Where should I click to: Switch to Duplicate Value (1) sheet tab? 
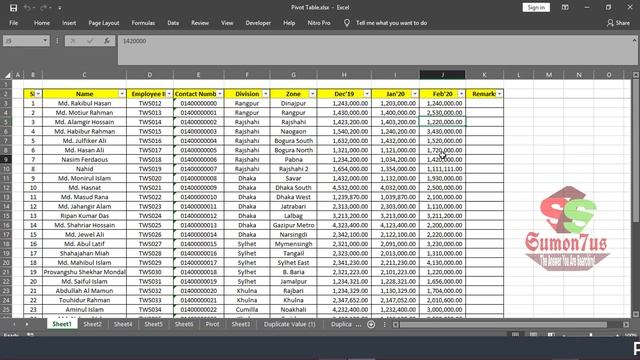coord(289,324)
